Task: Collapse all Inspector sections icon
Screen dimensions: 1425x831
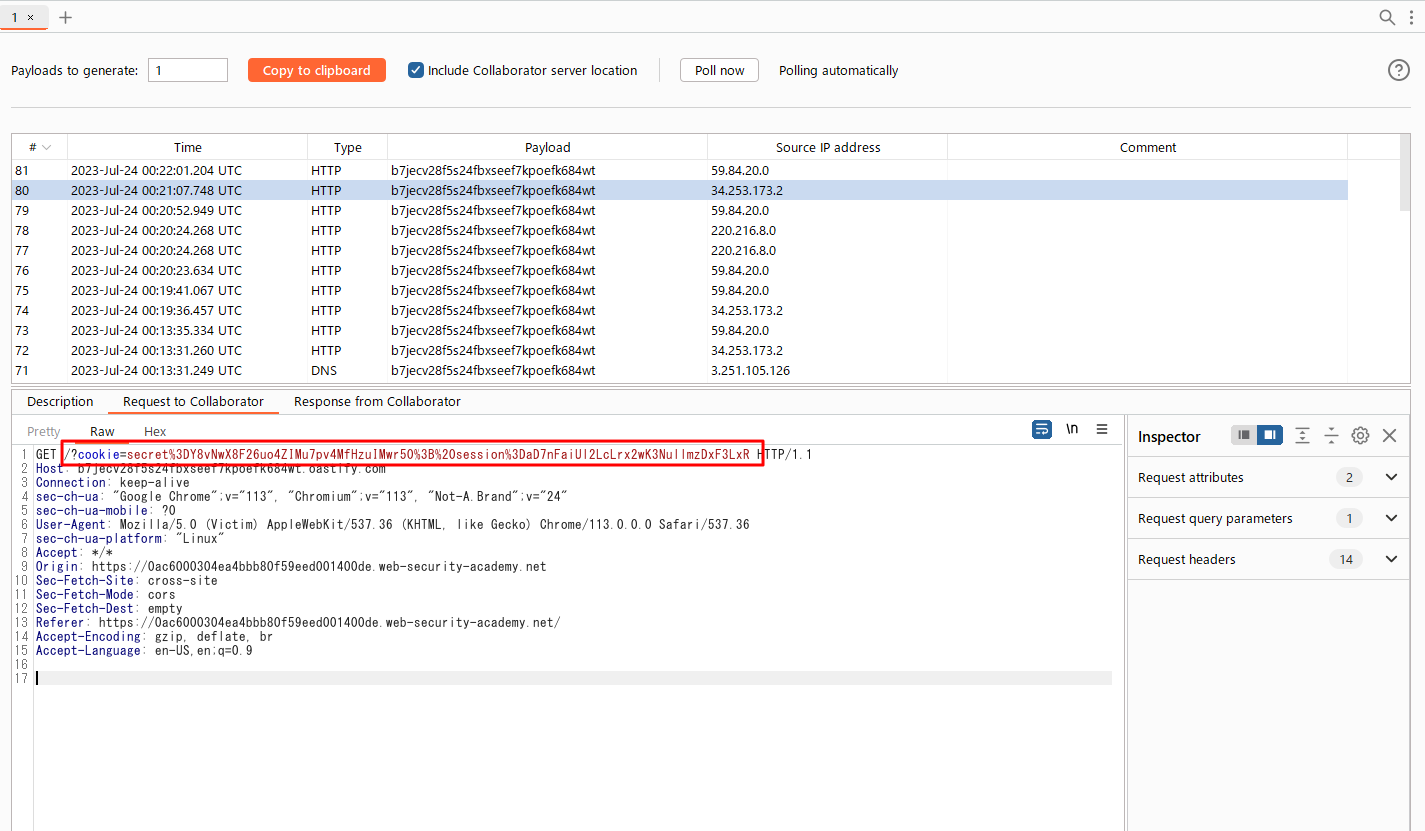Action: (x=1331, y=435)
